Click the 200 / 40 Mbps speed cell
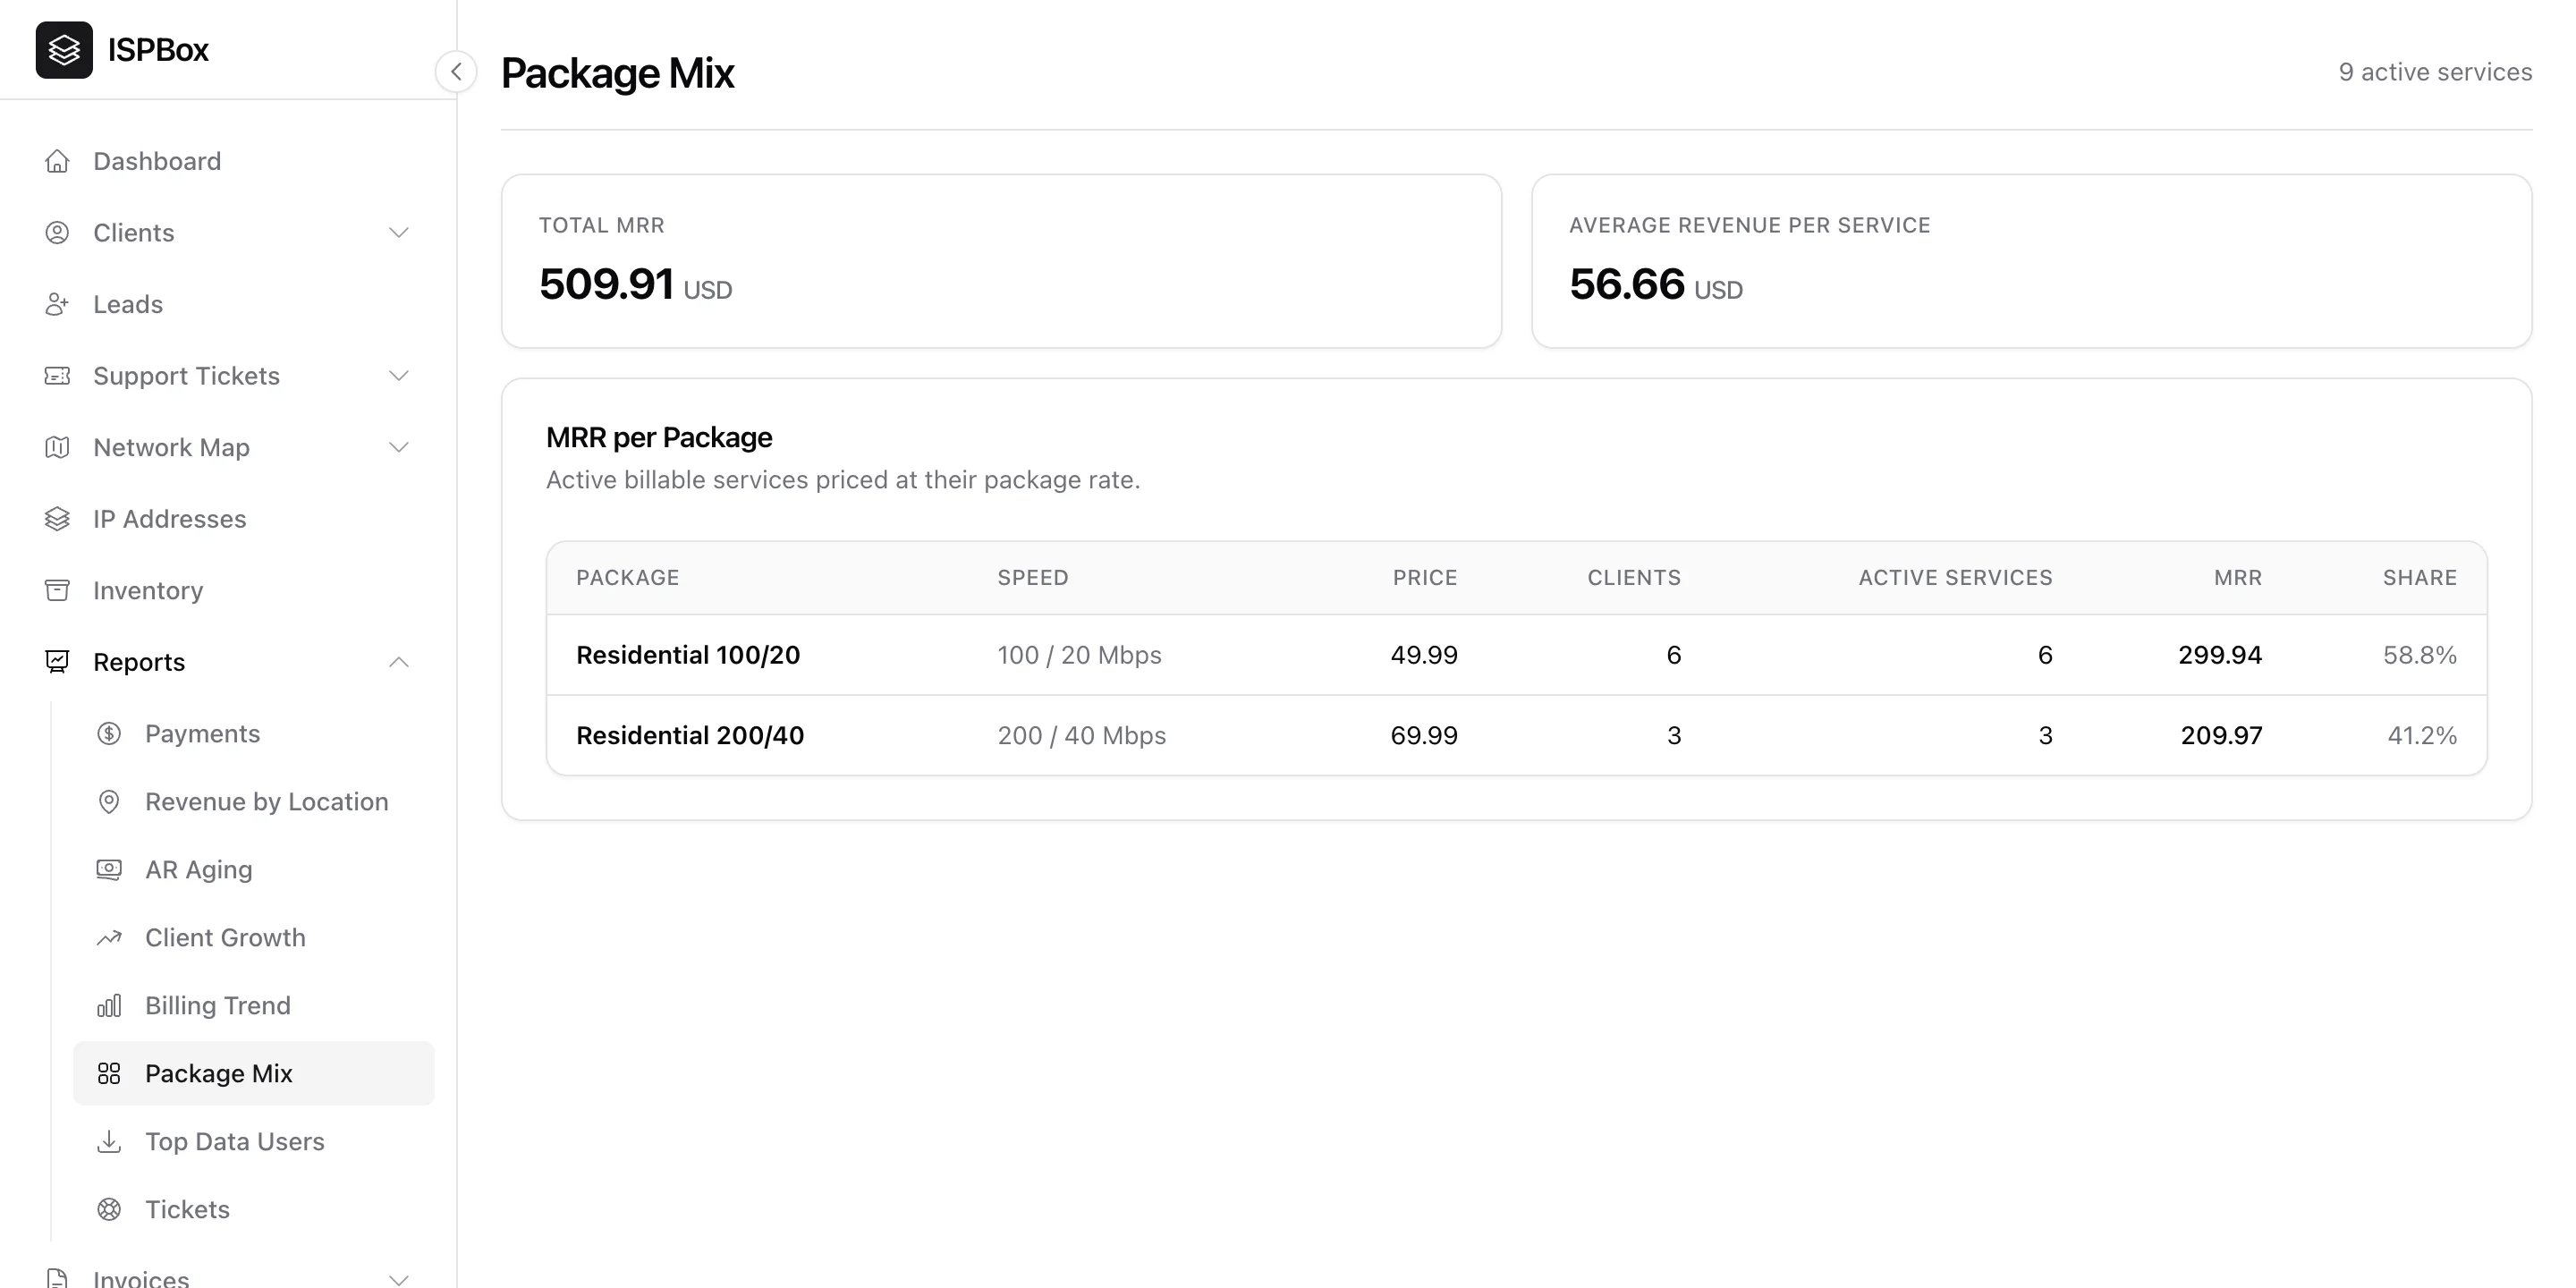The image size is (2576, 1288). [x=1081, y=735]
